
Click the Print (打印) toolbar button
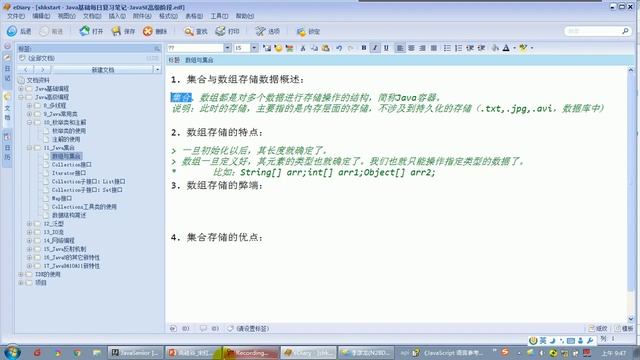click(227, 31)
